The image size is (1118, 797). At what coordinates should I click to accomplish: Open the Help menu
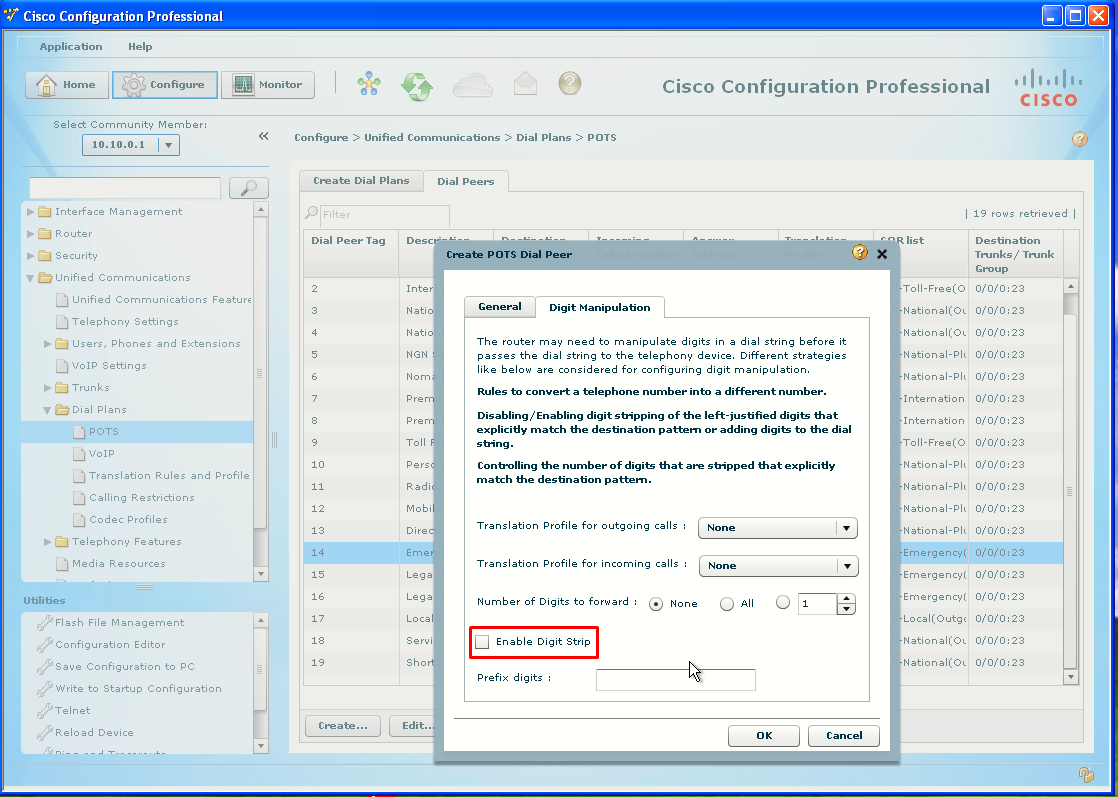(x=140, y=46)
